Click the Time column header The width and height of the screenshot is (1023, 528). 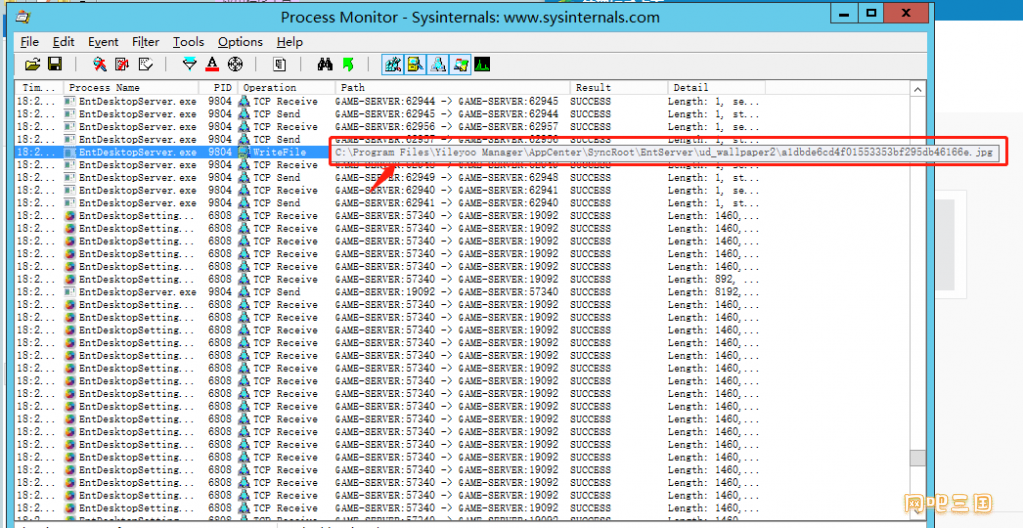[39, 87]
